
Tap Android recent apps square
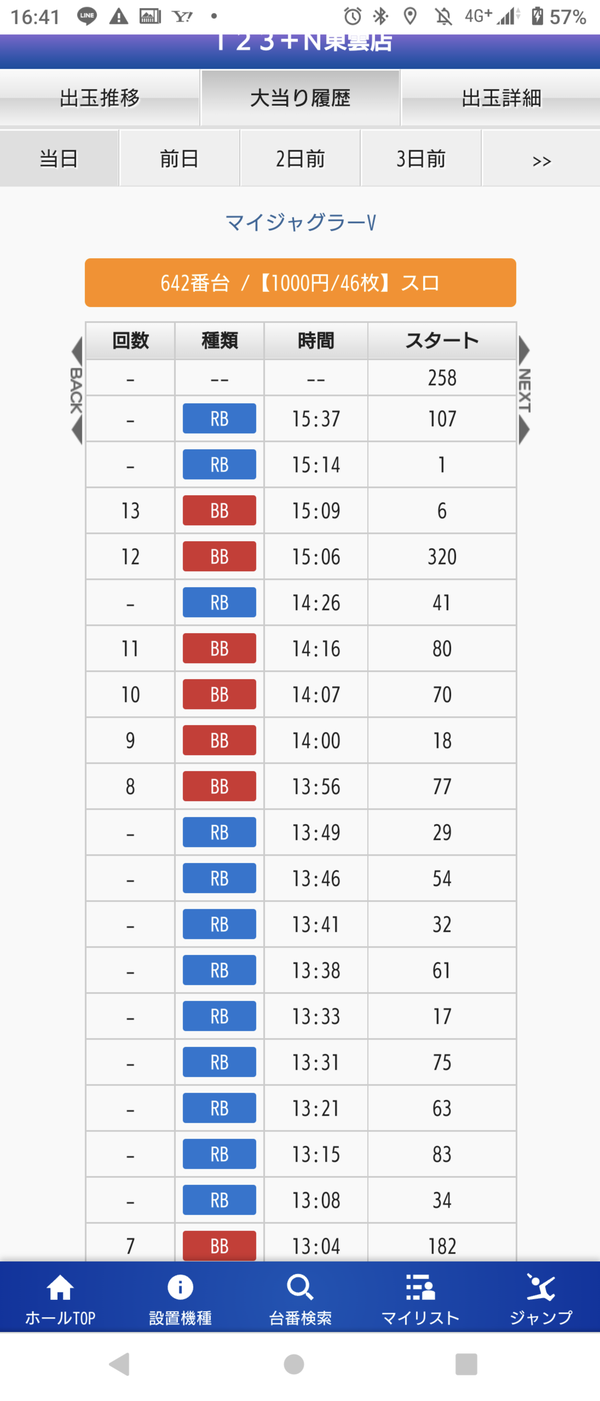466,1364
